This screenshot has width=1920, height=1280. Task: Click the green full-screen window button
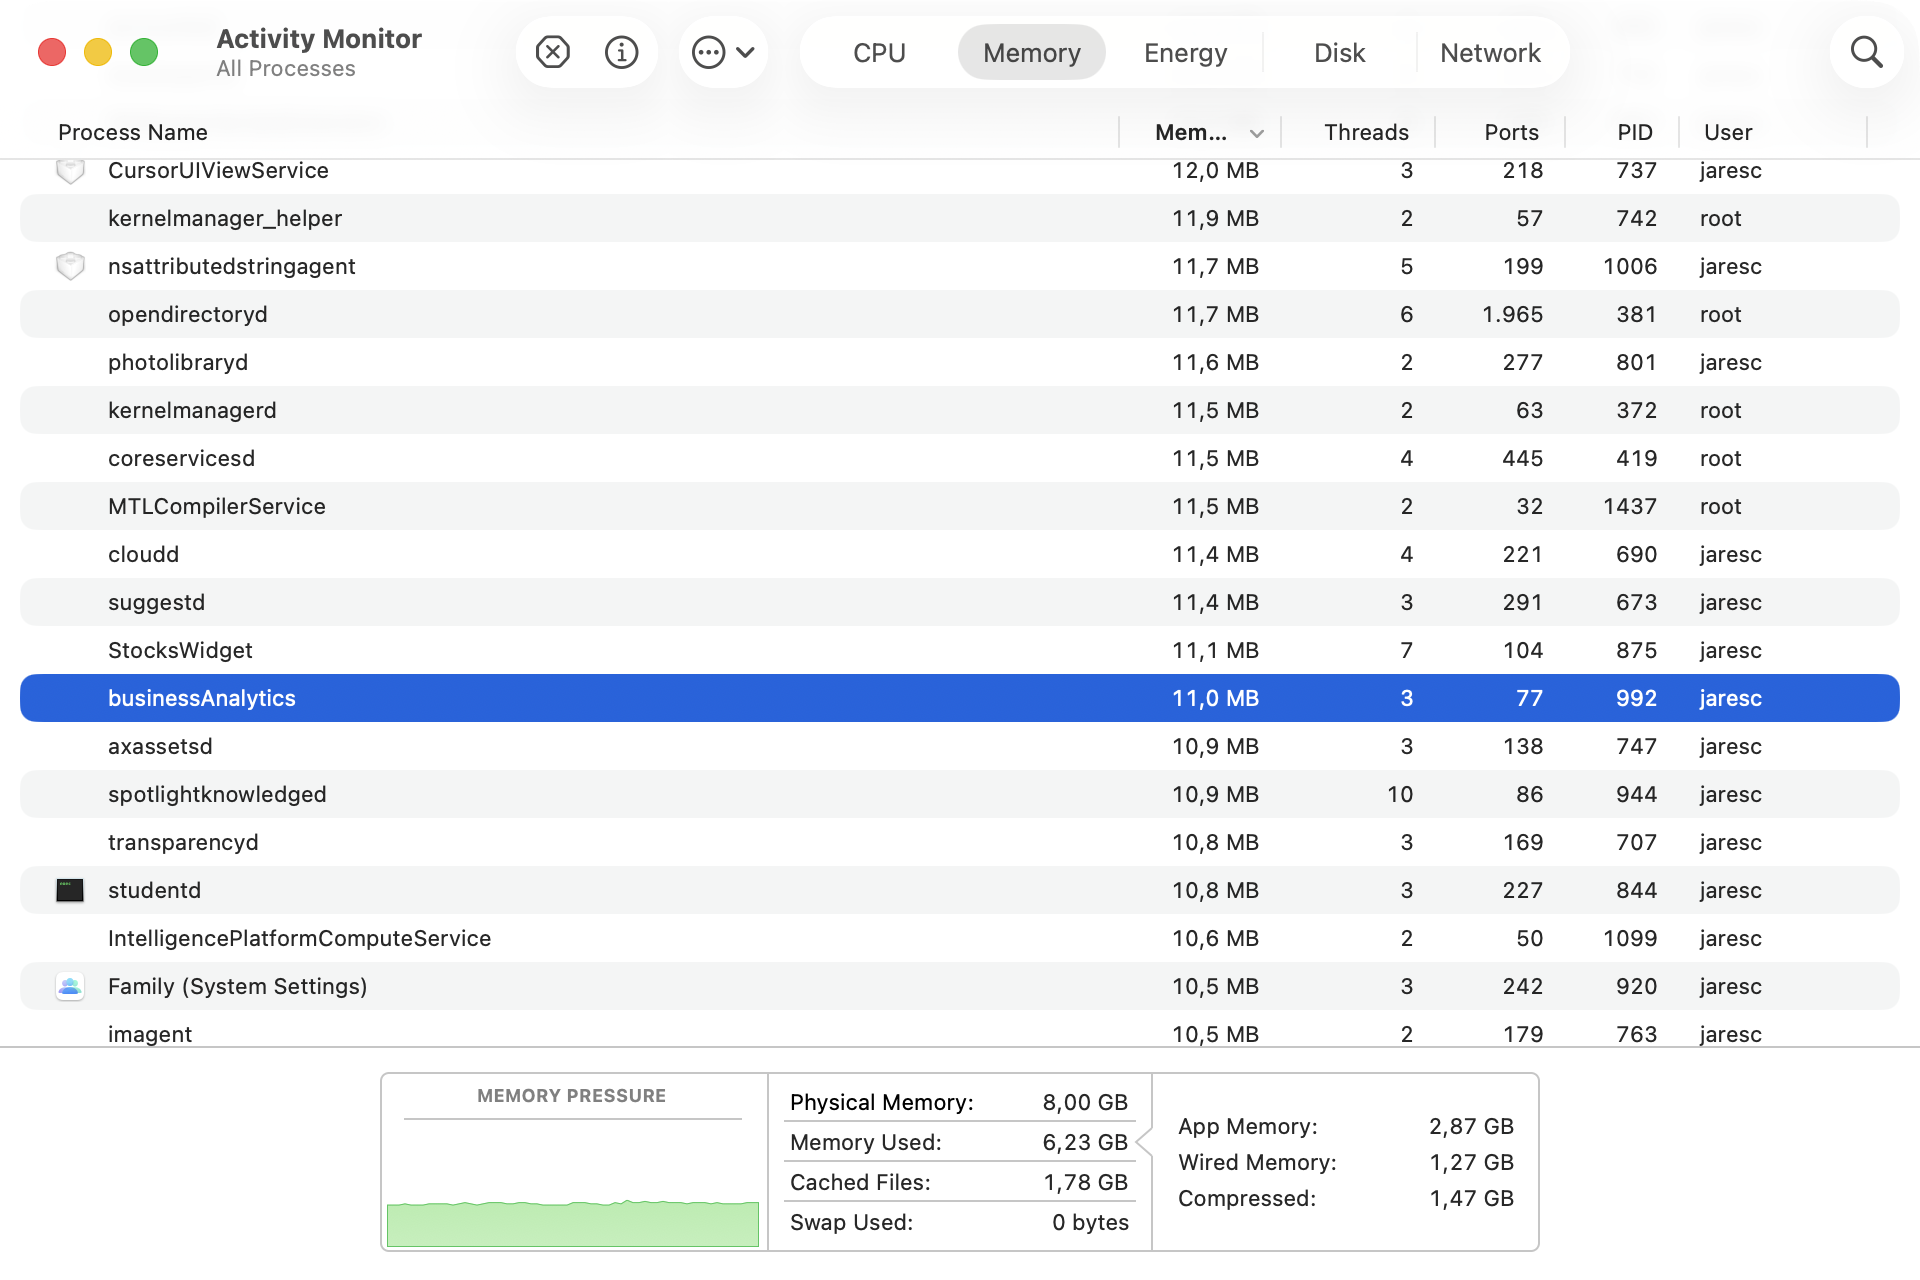pos(144,52)
